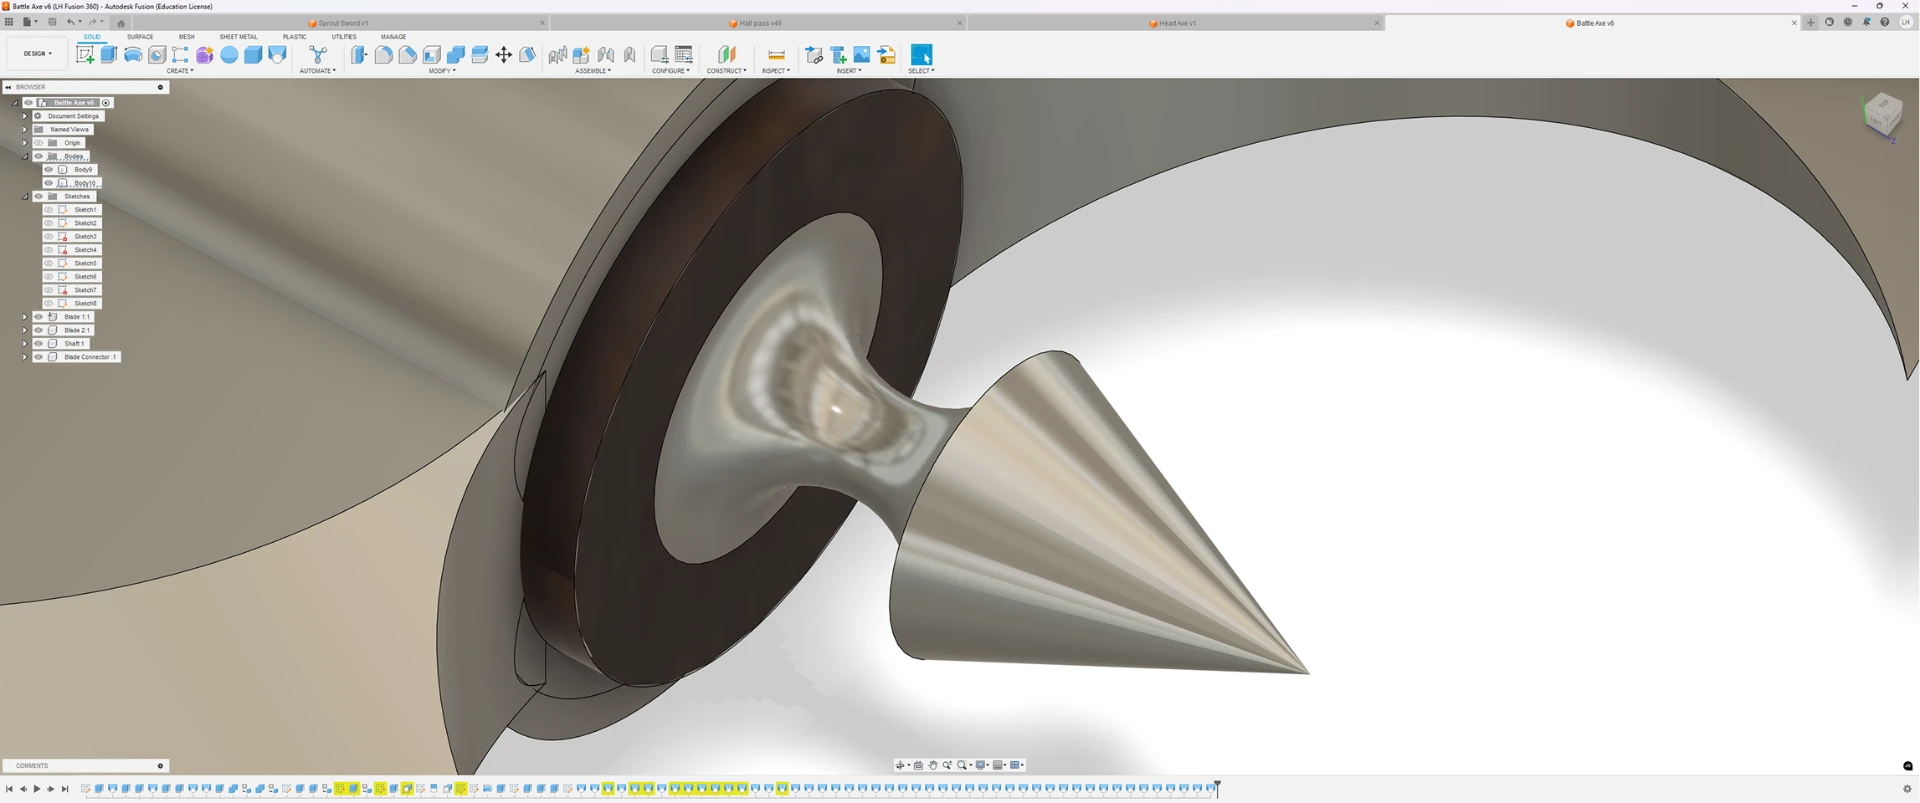This screenshot has width=1920, height=803.
Task: Click the Look At icon
Action: (918, 765)
